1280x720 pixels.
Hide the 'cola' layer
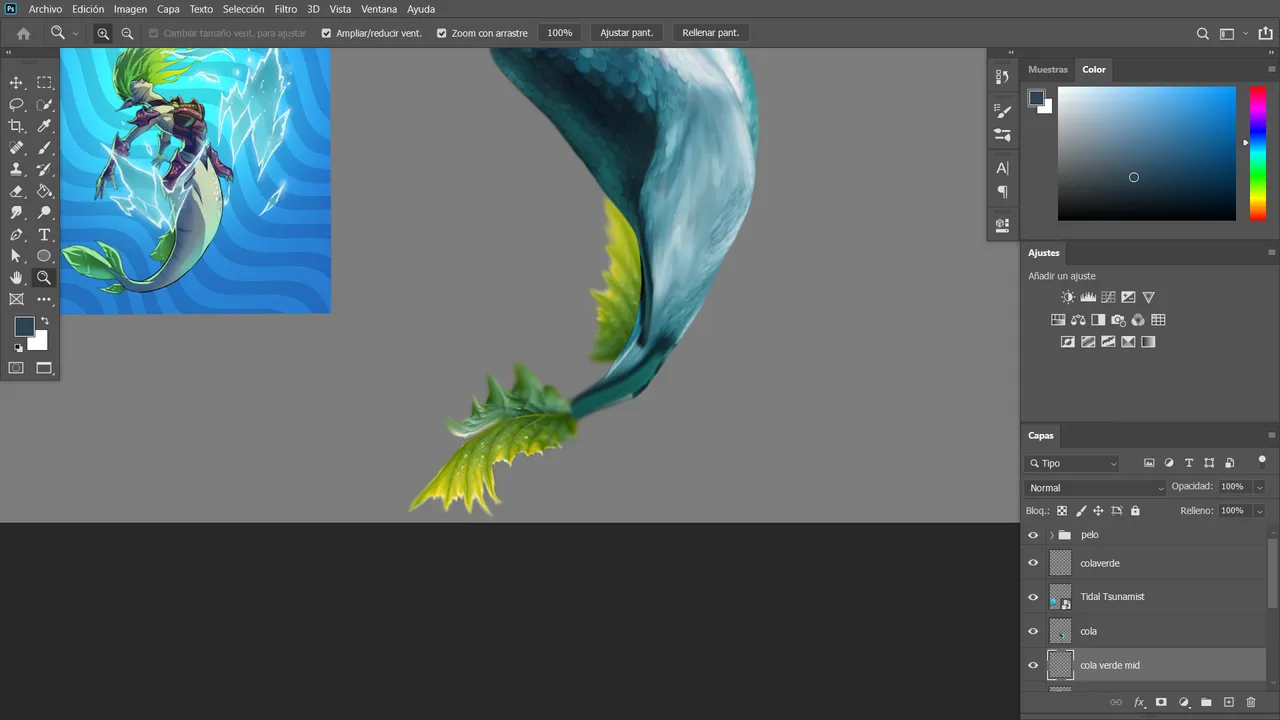tap(1033, 631)
